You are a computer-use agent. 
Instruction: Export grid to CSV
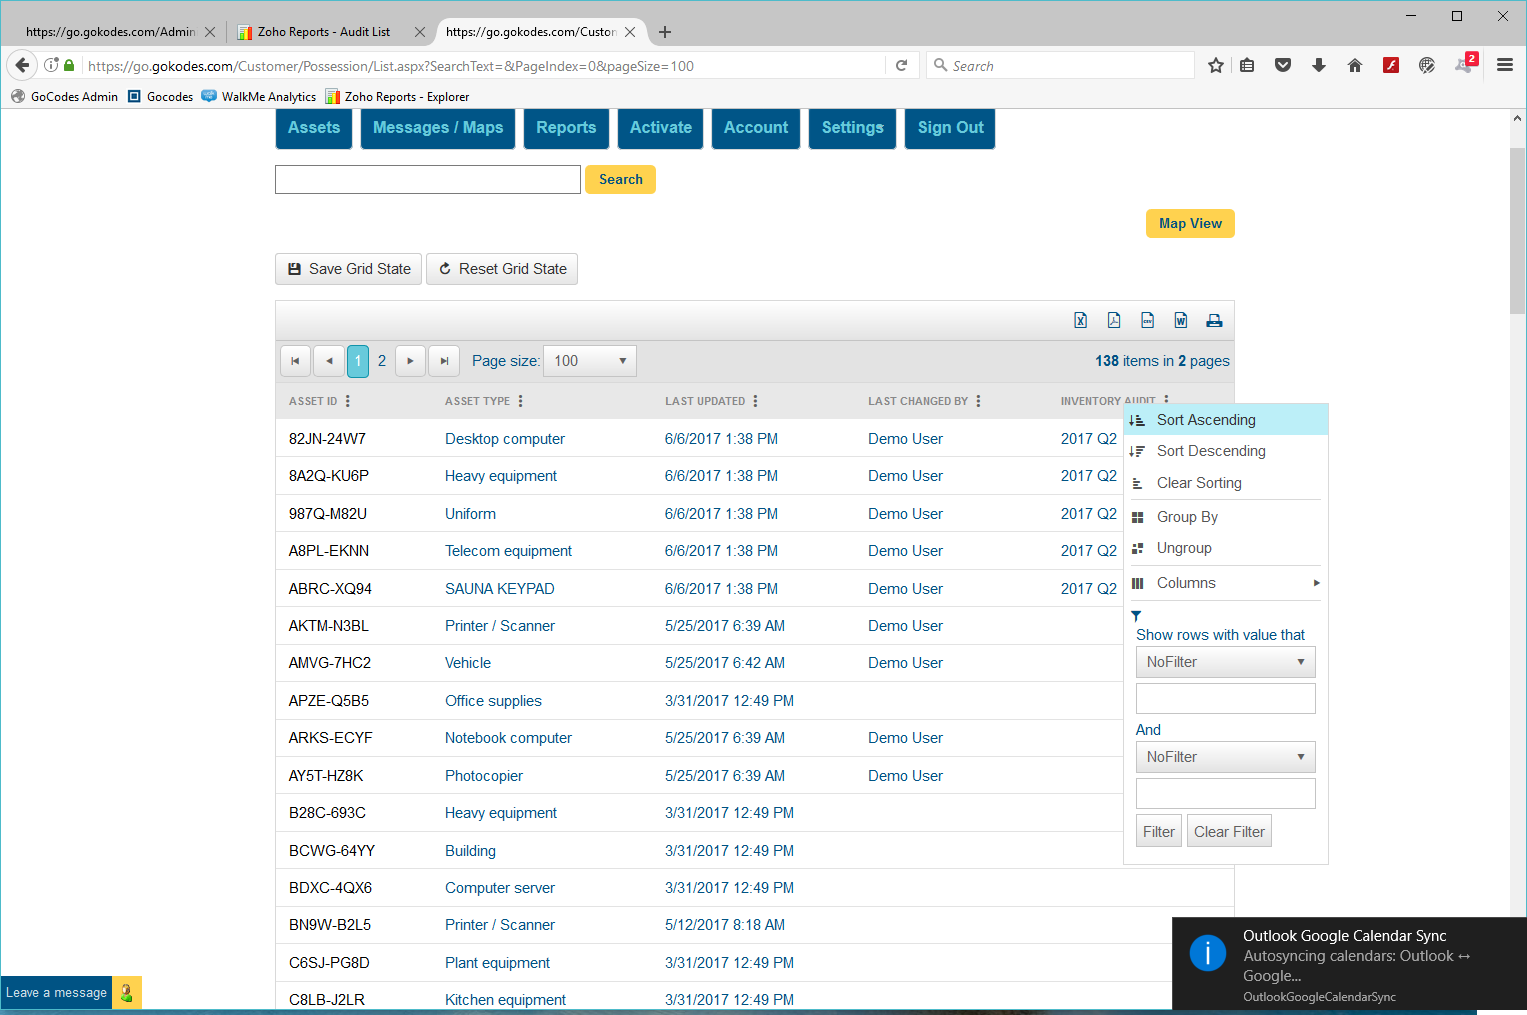(1147, 320)
